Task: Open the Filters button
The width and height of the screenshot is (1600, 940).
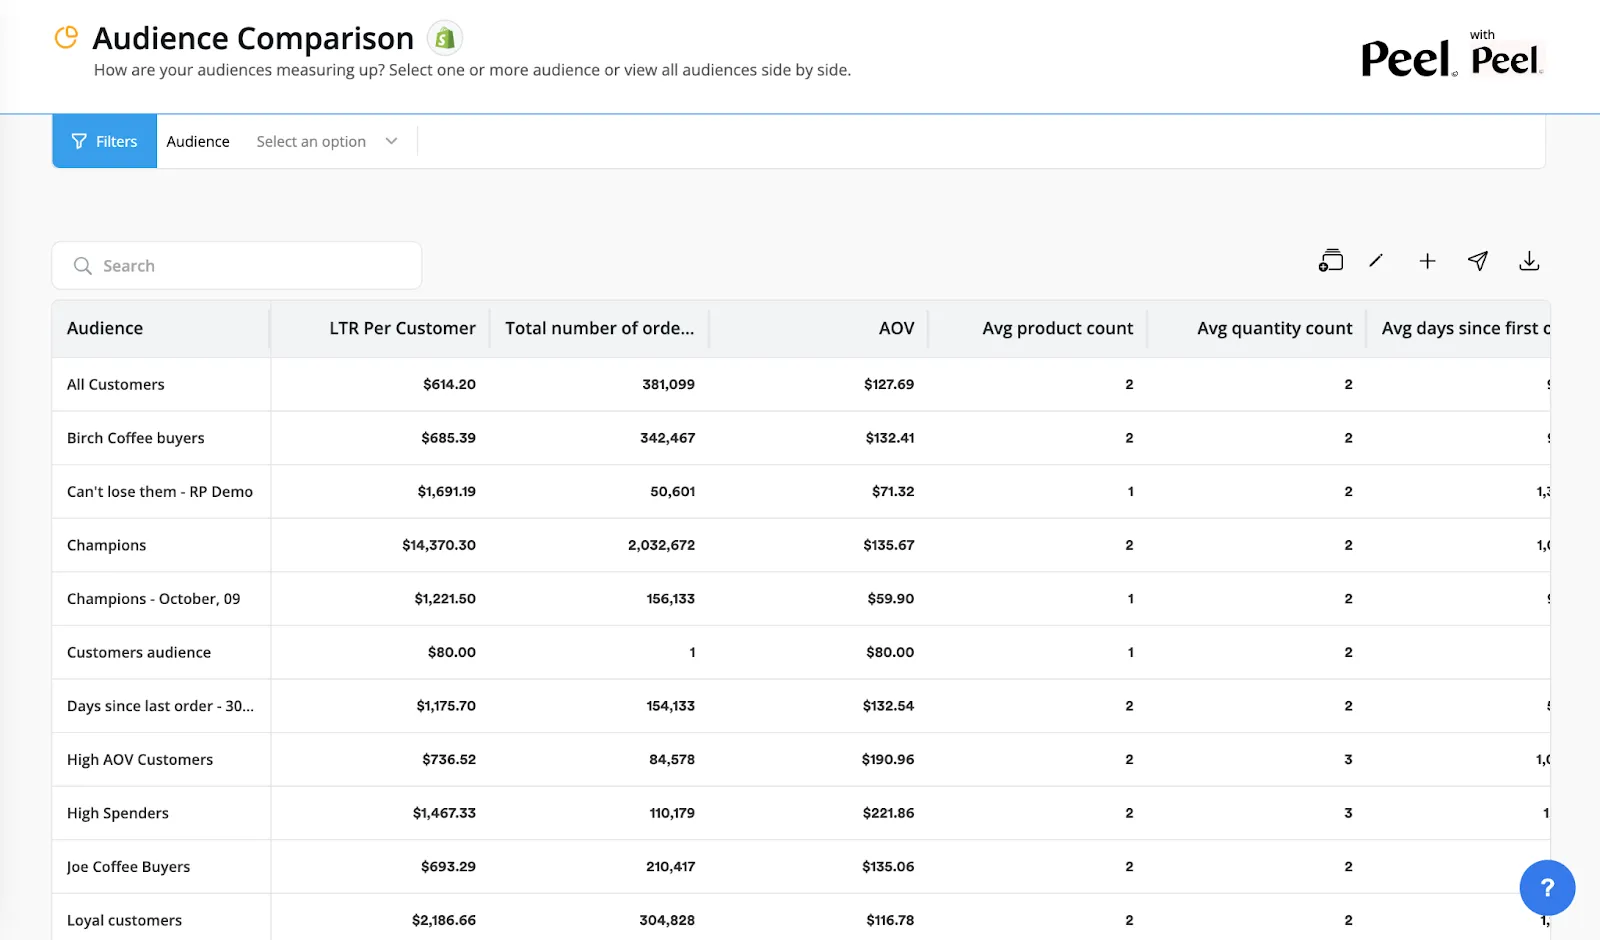Action: 104,141
